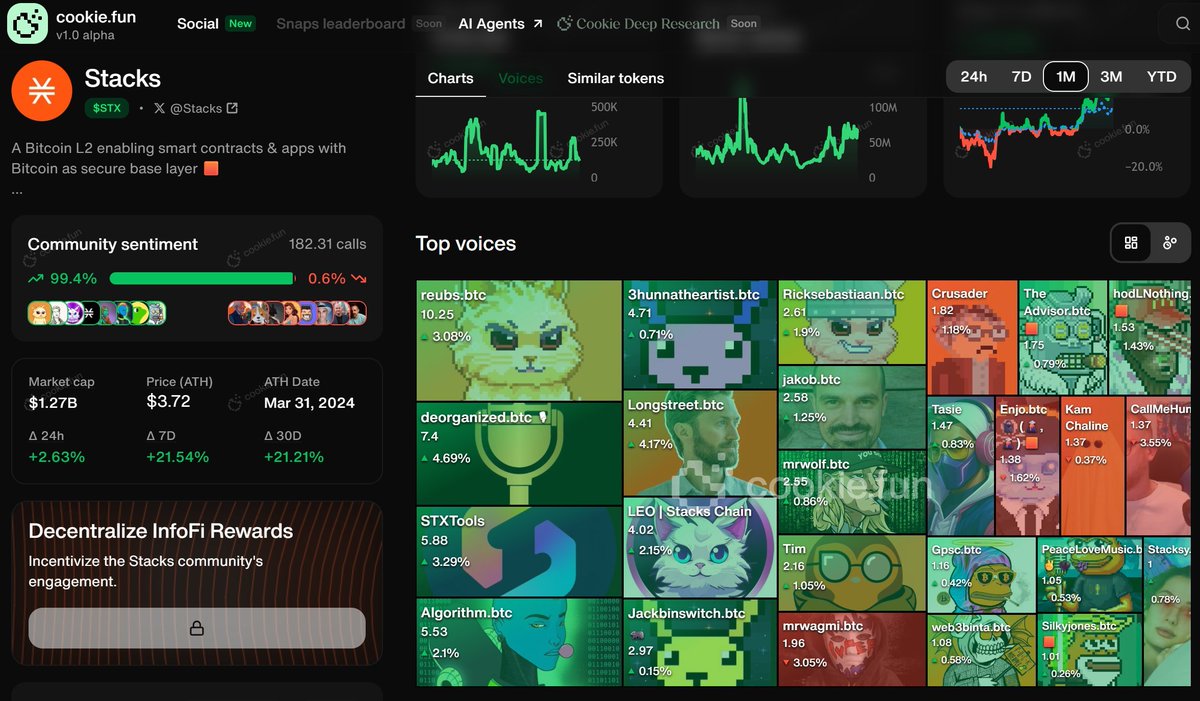Click the +21.54% 7D change value
Image resolution: width=1200 pixels, height=701 pixels.
177,457
